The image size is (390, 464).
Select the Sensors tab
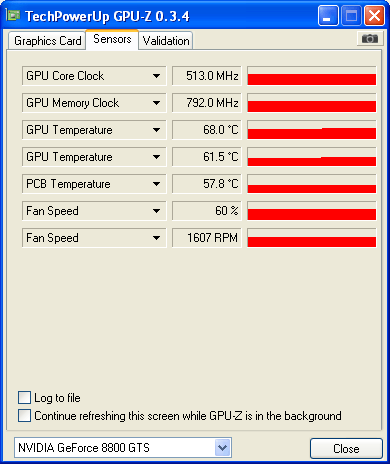112,39
